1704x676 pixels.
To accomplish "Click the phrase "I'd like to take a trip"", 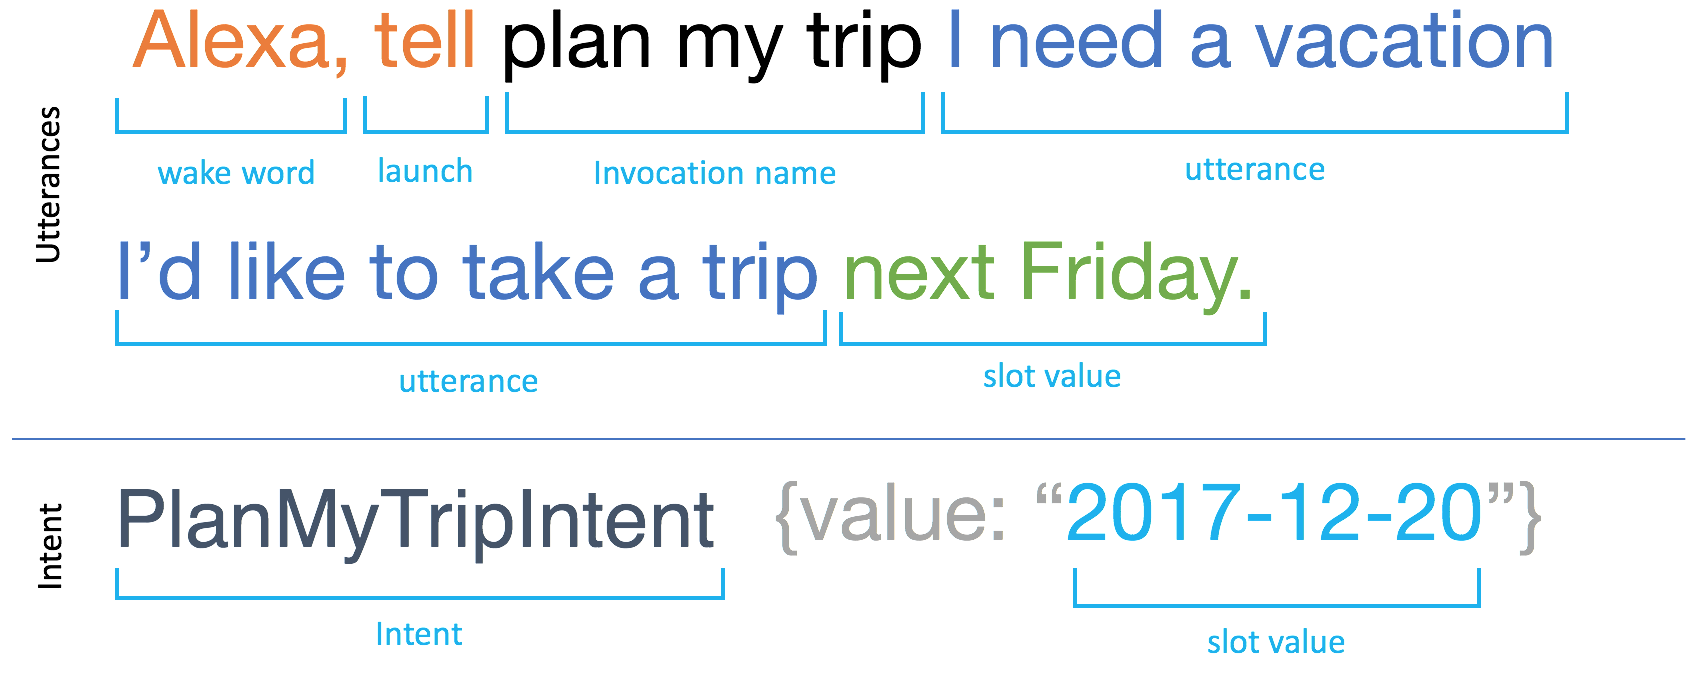I will pyautogui.click(x=467, y=273).
